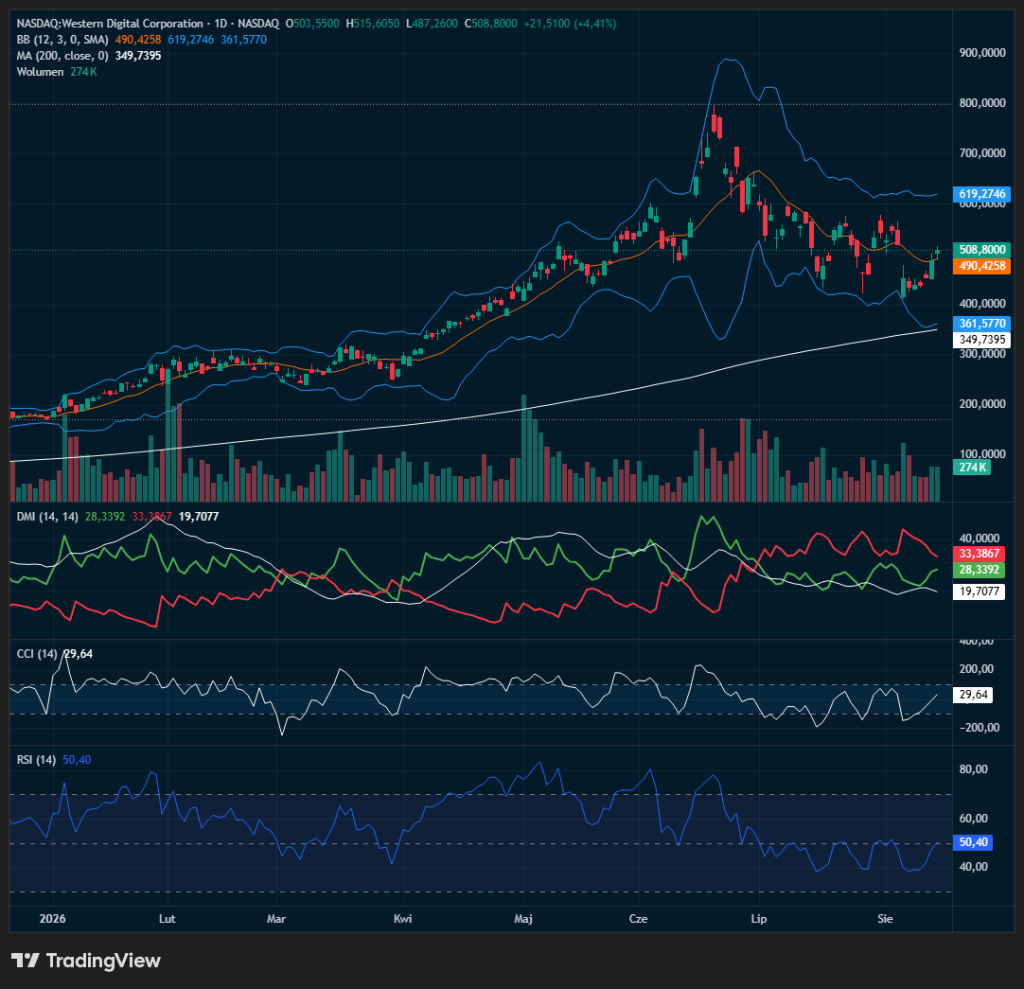Click the 2026 label on time axis
The width and height of the screenshot is (1024, 989).
pyautogui.click(x=52, y=918)
